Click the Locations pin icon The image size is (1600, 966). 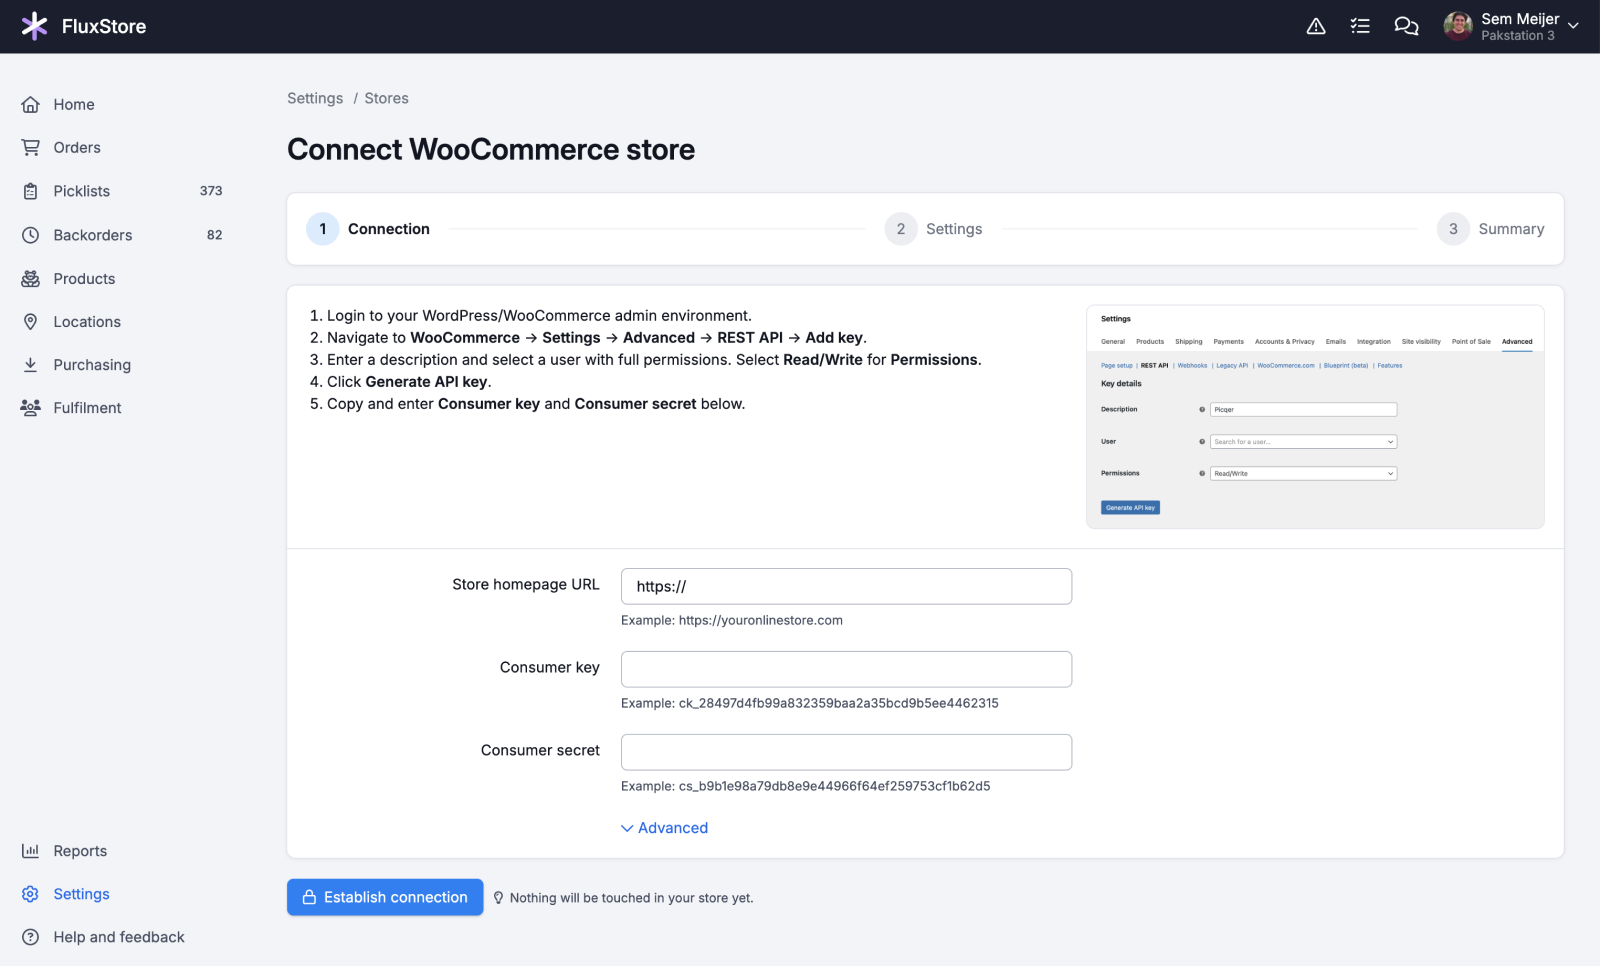click(31, 322)
